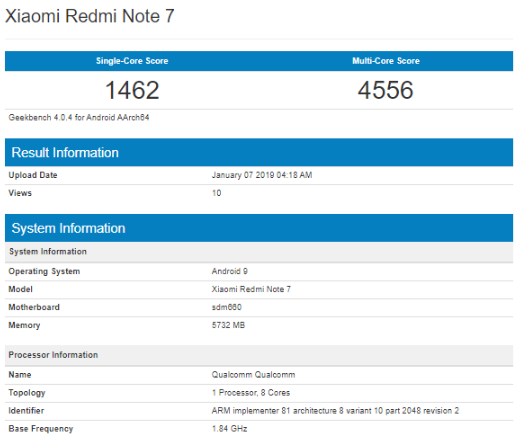
Task: Select the Qualcomm Qualcomm processor name
Action: (254, 375)
